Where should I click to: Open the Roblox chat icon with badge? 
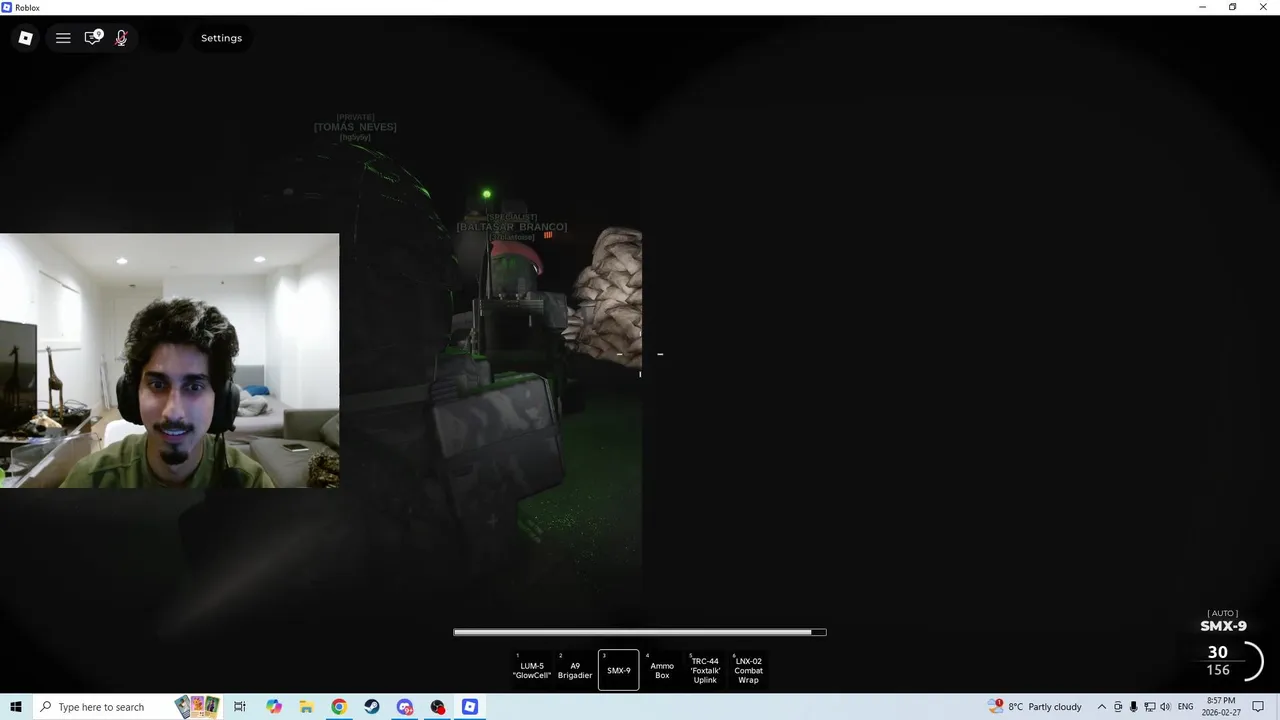point(93,38)
